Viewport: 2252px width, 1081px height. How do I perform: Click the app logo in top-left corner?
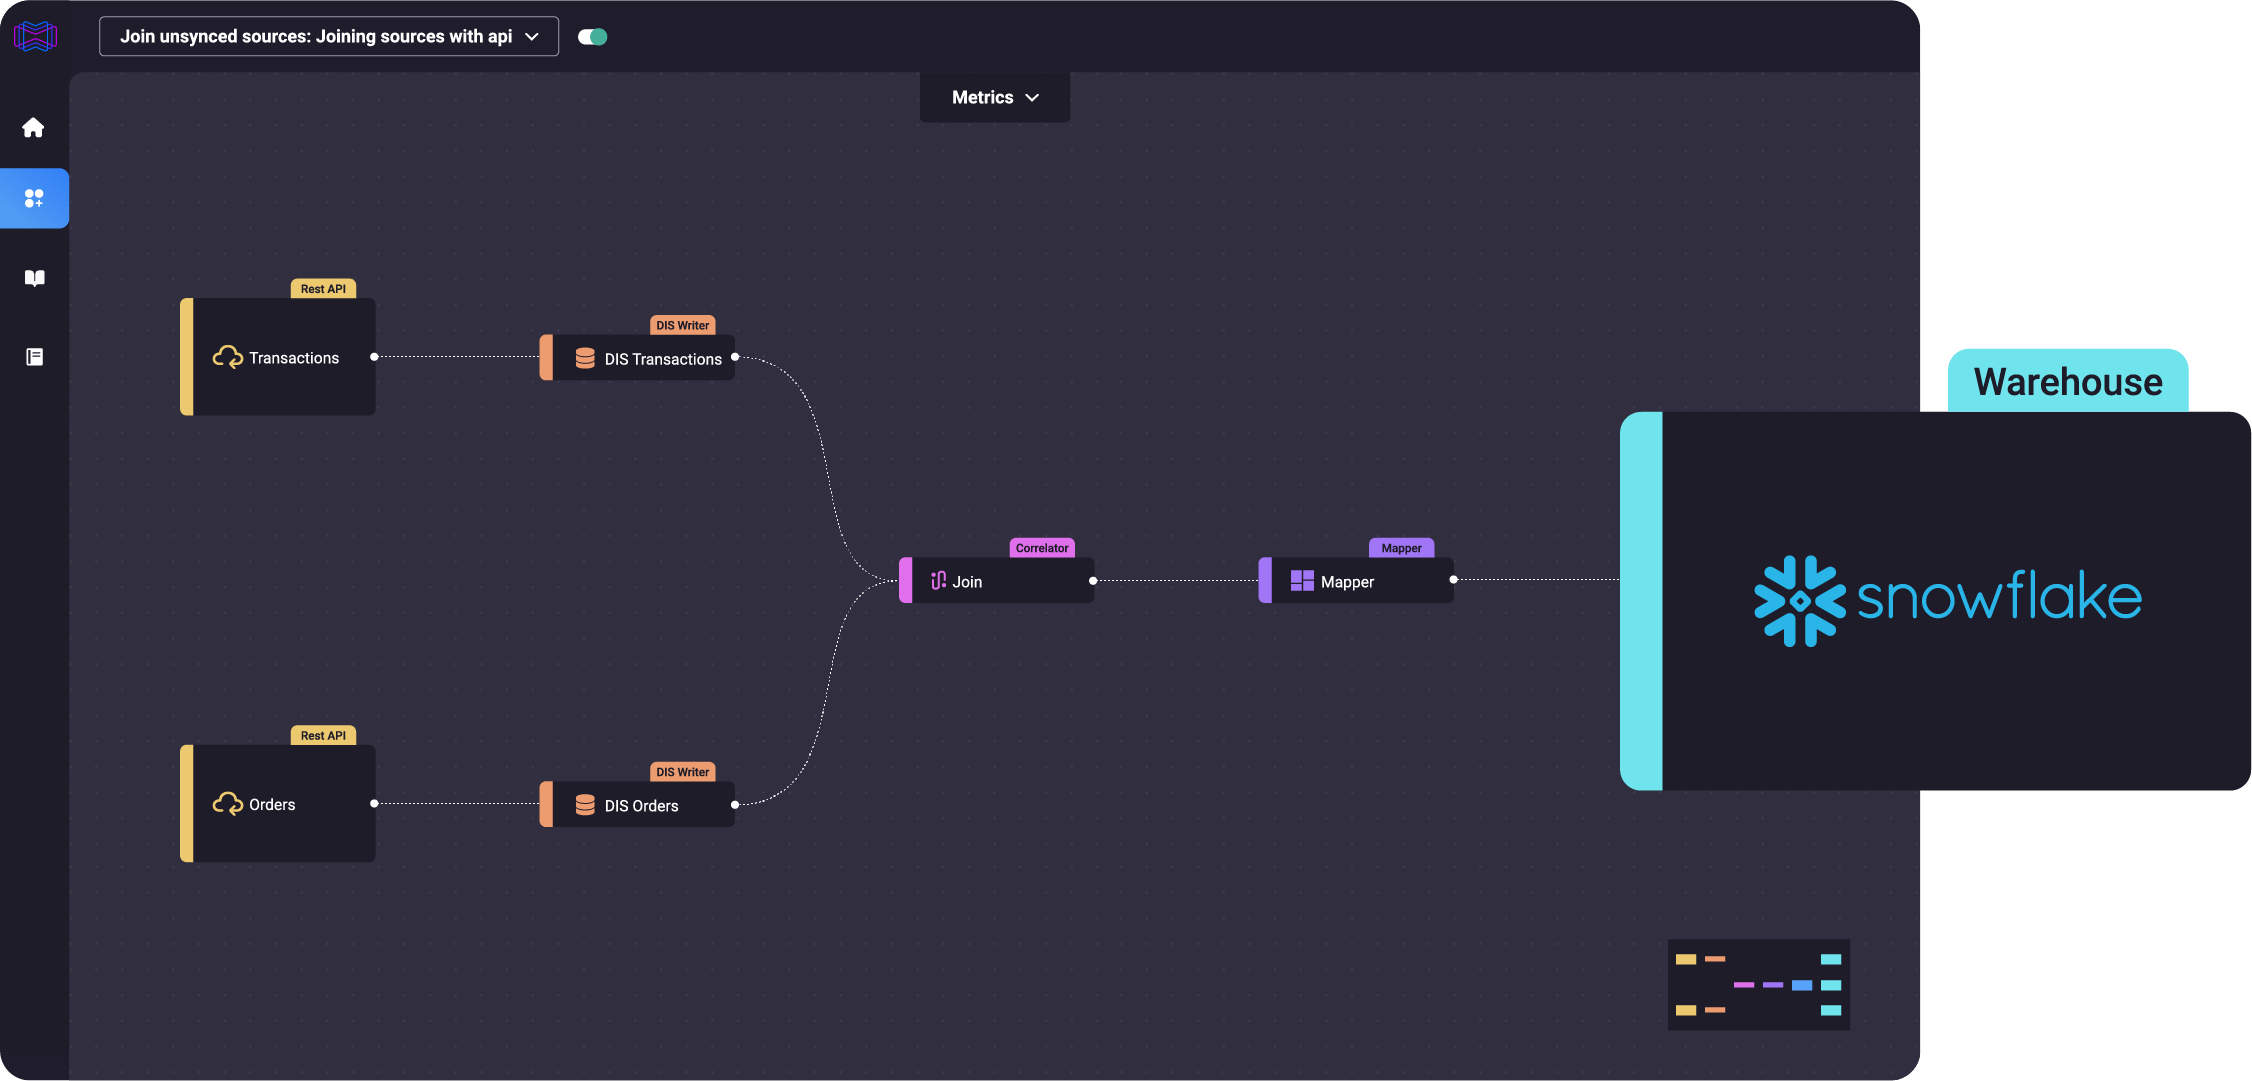click(x=35, y=36)
